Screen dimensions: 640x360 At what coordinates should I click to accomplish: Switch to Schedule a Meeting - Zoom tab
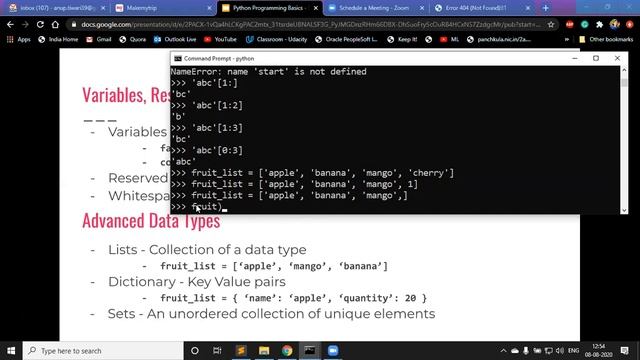[x=376, y=8]
